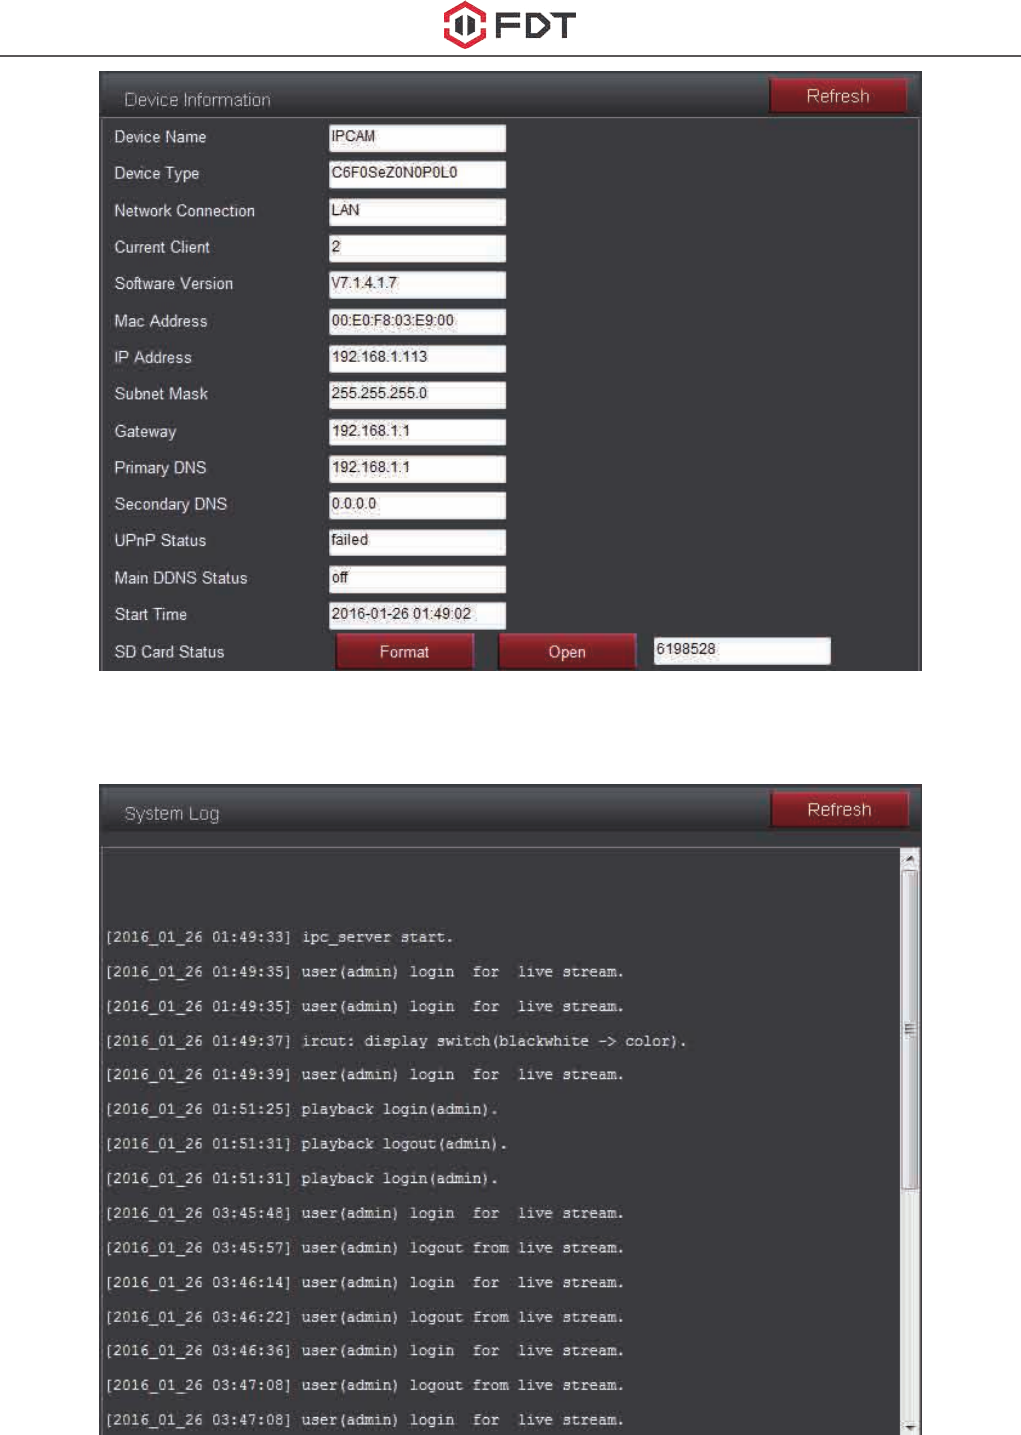
Task: Click the 01:51:25 playback login log entry
Action: [302, 1110]
